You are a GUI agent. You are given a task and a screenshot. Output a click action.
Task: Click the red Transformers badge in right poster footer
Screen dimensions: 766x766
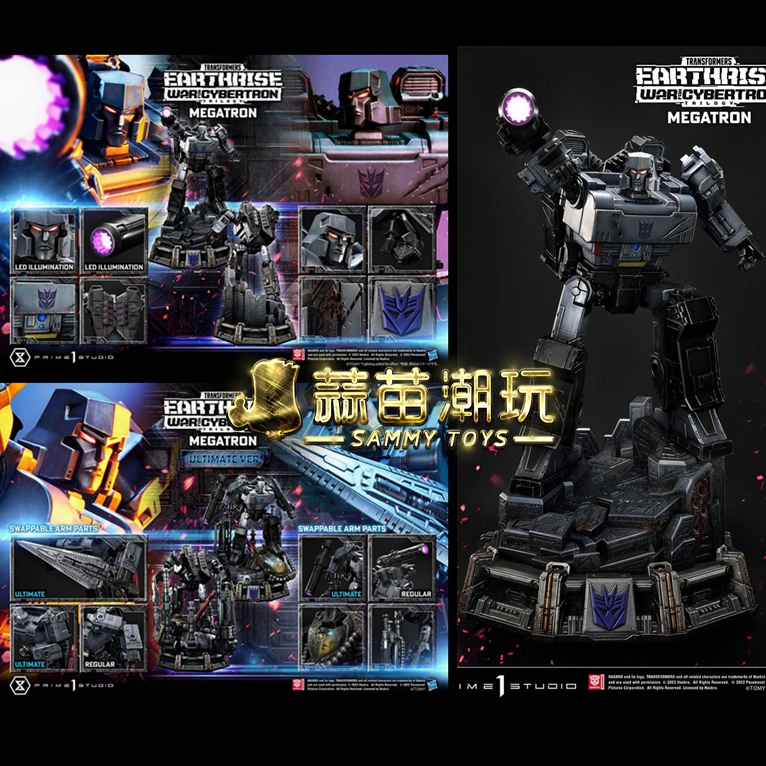click(x=596, y=681)
